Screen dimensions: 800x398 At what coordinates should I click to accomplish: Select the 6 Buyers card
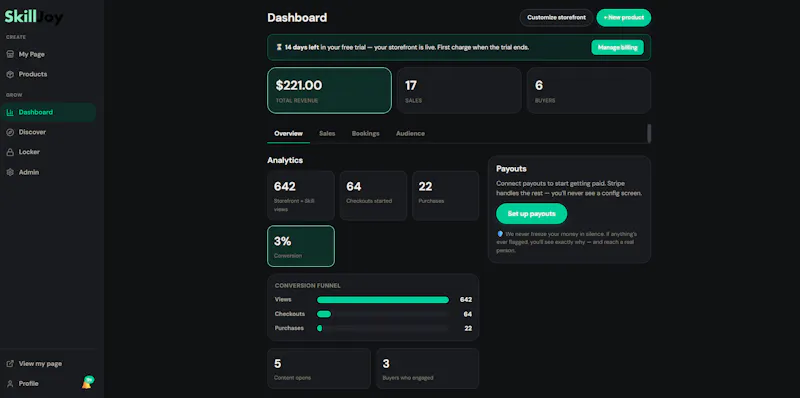click(x=589, y=90)
